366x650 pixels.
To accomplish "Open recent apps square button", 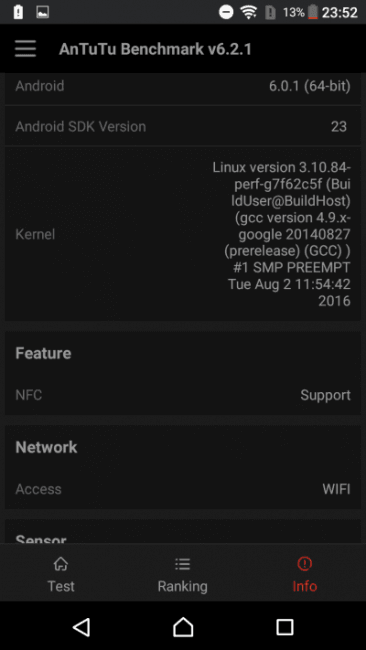I will pos(285,626).
